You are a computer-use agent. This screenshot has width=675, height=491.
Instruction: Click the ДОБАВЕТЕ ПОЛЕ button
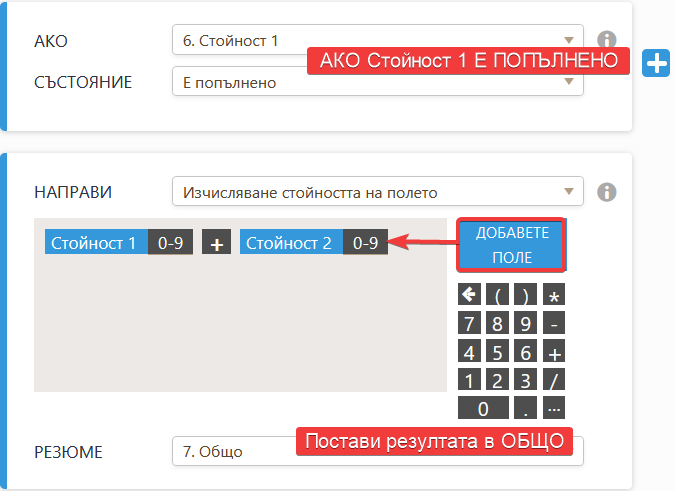(x=512, y=244)
